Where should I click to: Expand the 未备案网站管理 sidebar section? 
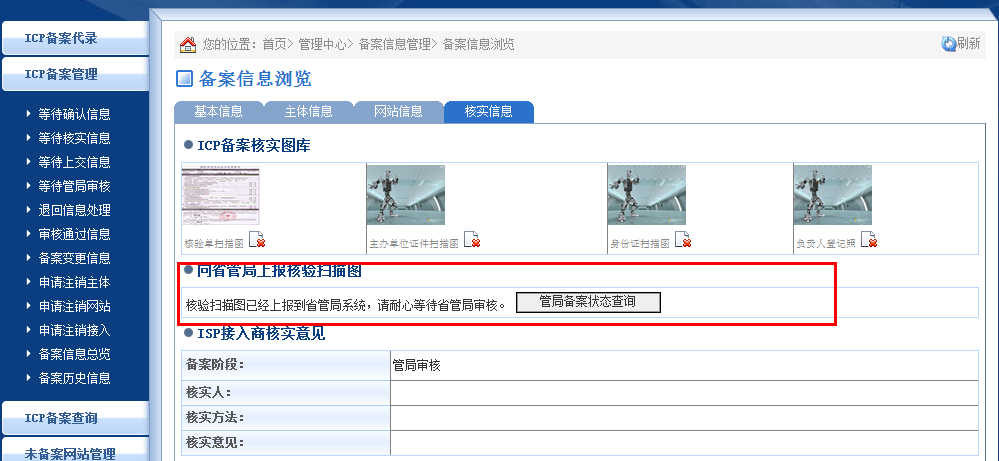(x=75, y=450)
